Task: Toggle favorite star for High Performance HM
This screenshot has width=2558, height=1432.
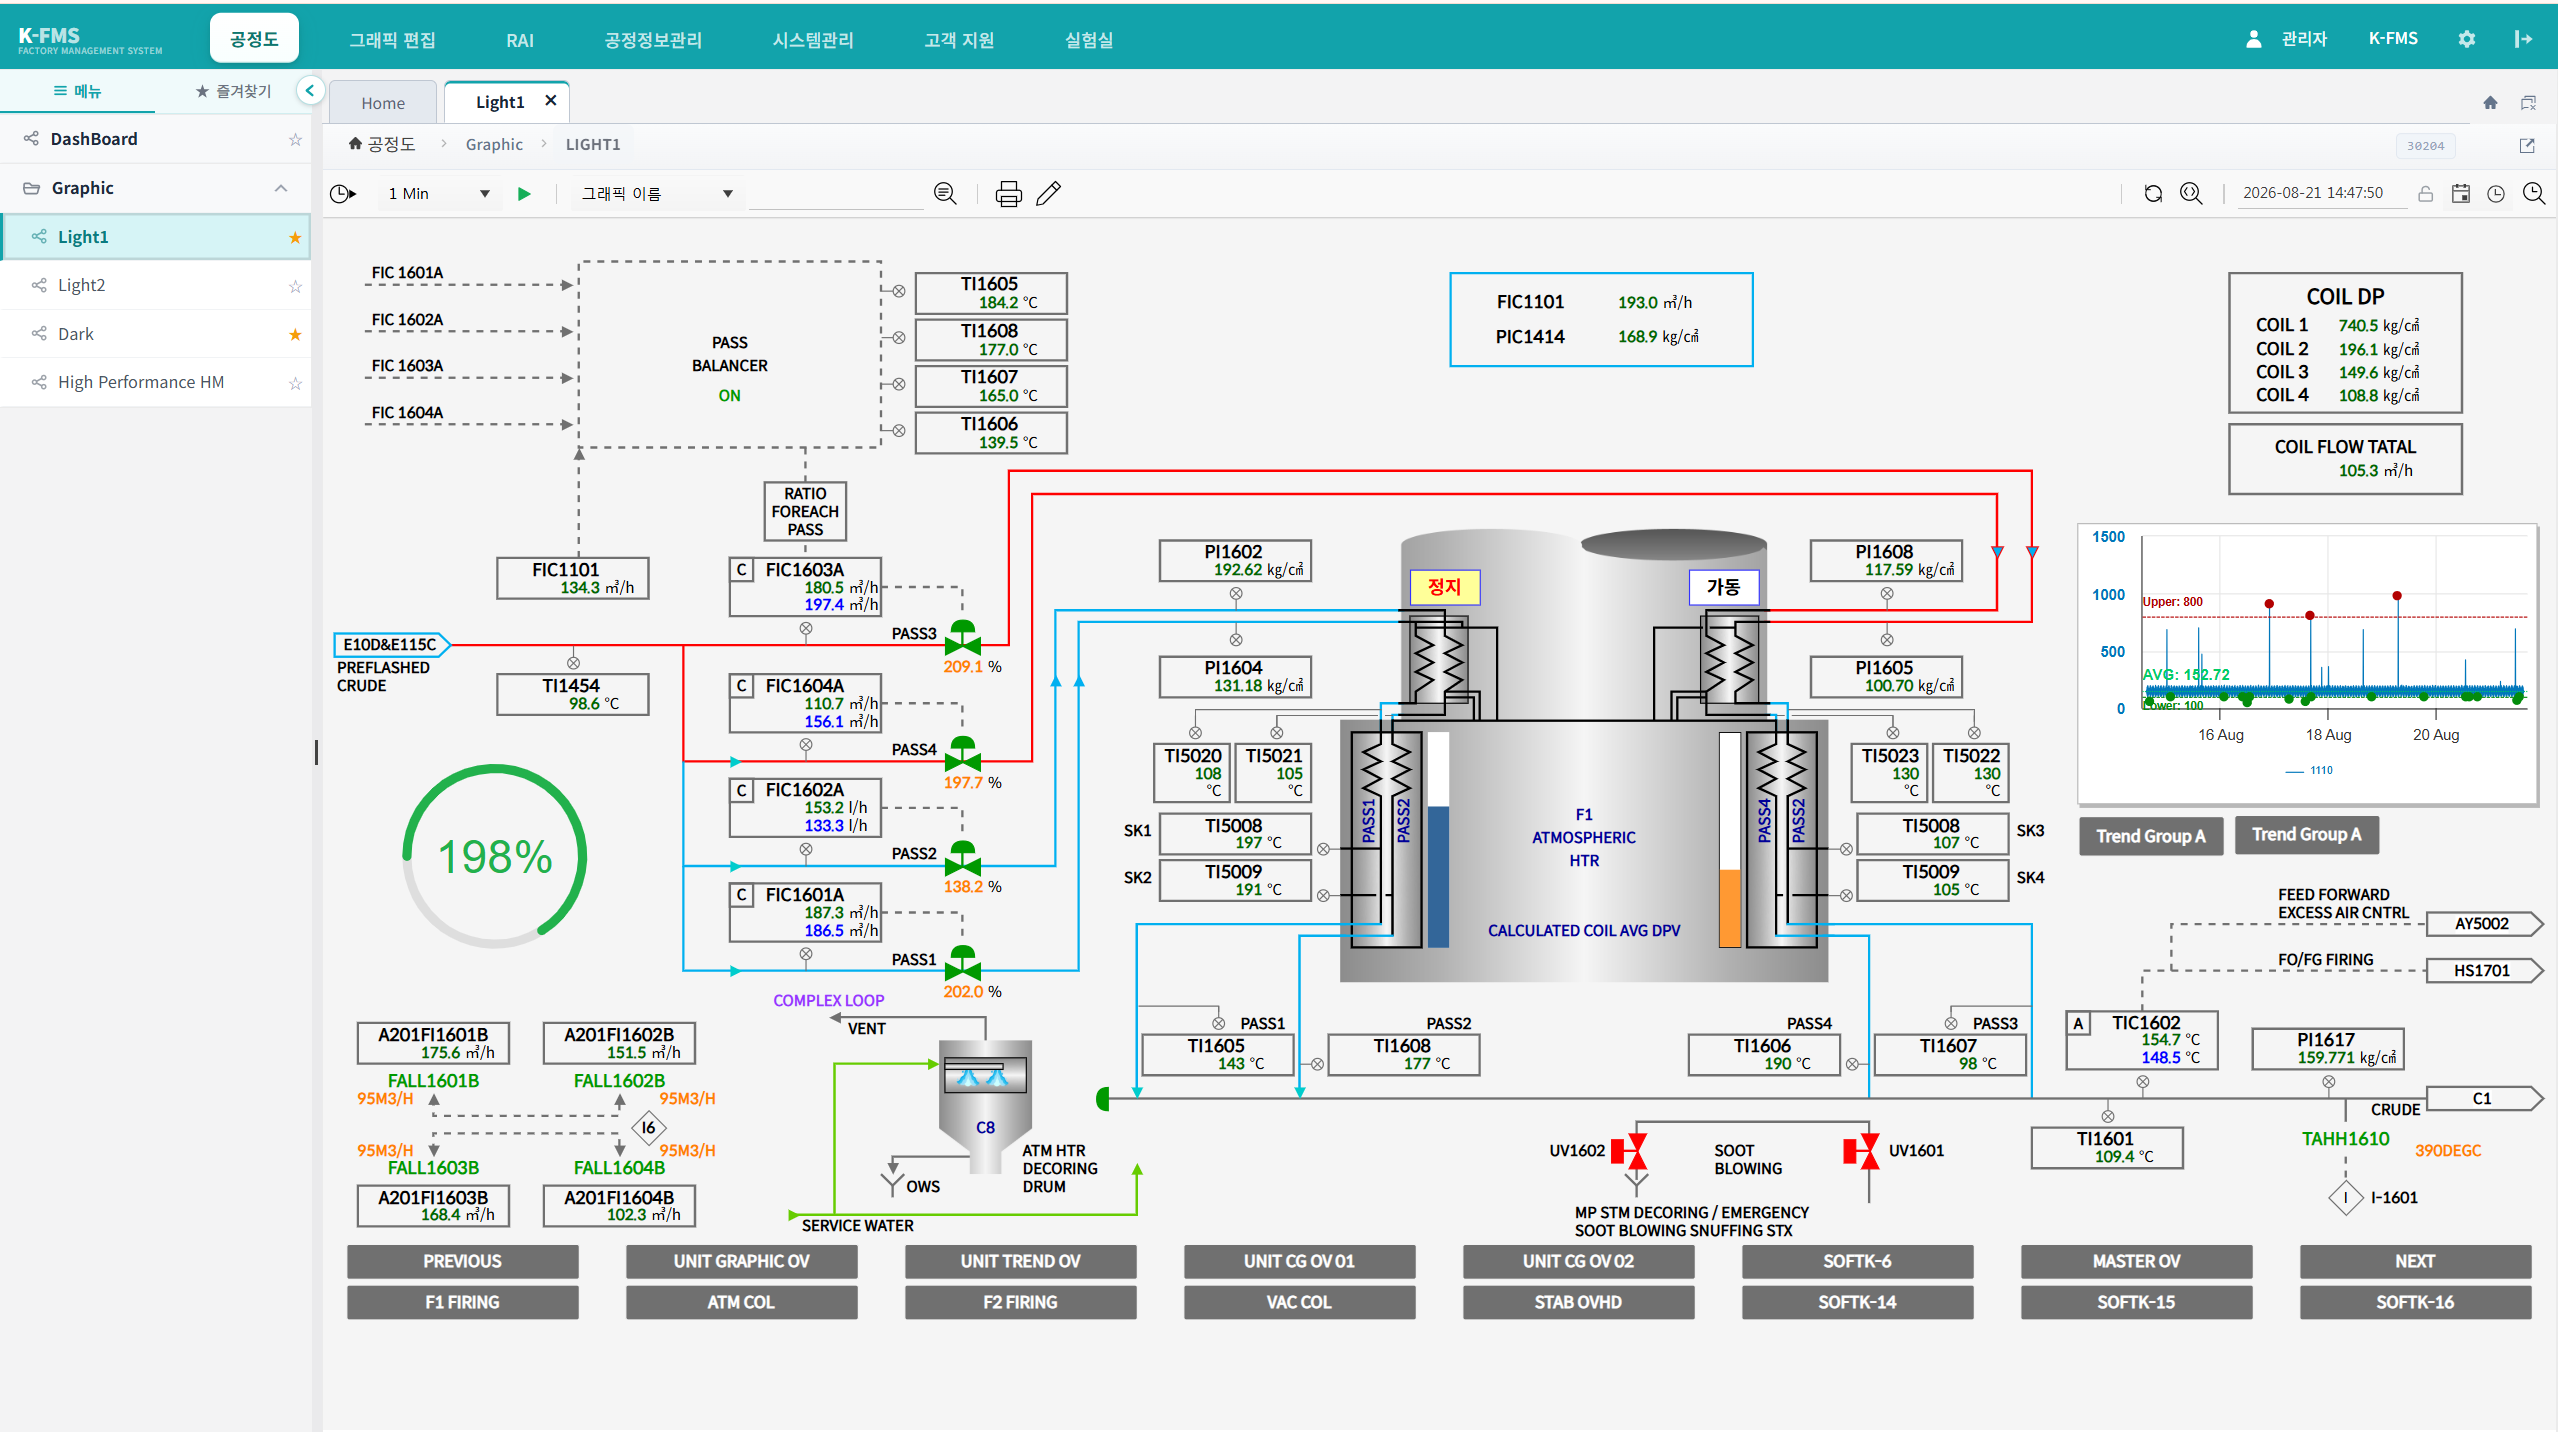Action: (x=295, y=383)
